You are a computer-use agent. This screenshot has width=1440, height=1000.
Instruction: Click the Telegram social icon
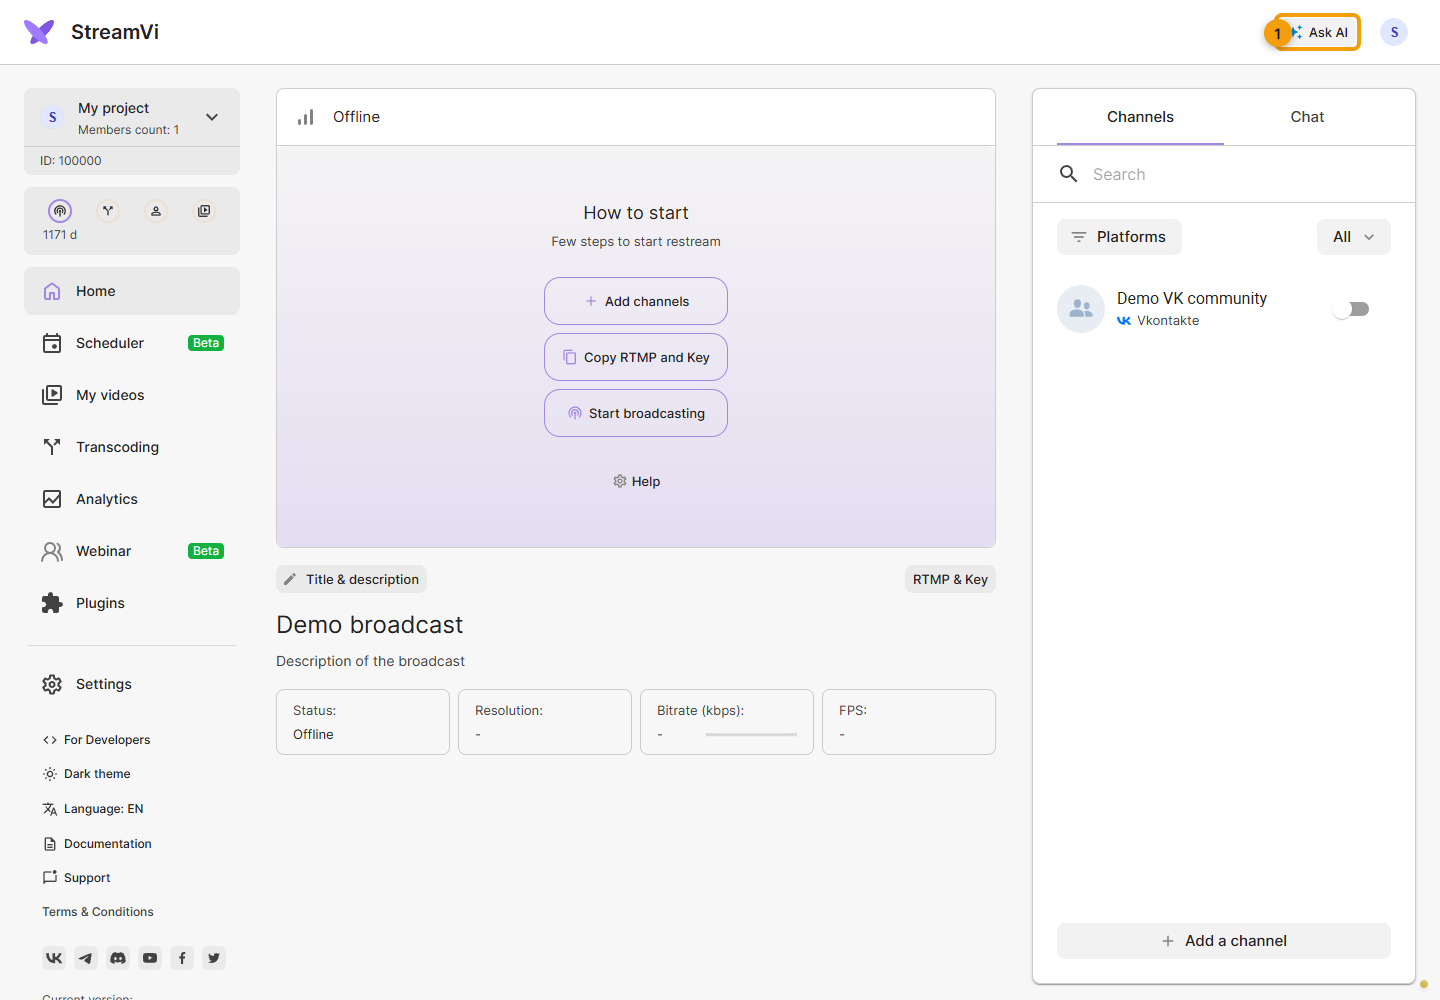tap(86, 958)
